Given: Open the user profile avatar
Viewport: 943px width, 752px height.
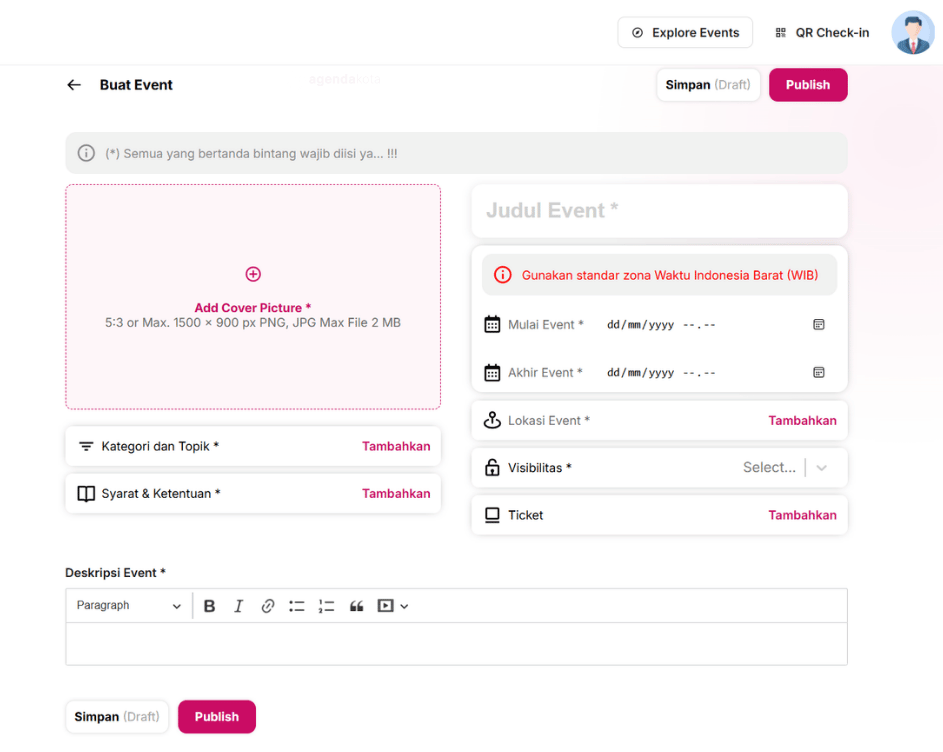Looking at the screenshot, I should click(912, 33).
